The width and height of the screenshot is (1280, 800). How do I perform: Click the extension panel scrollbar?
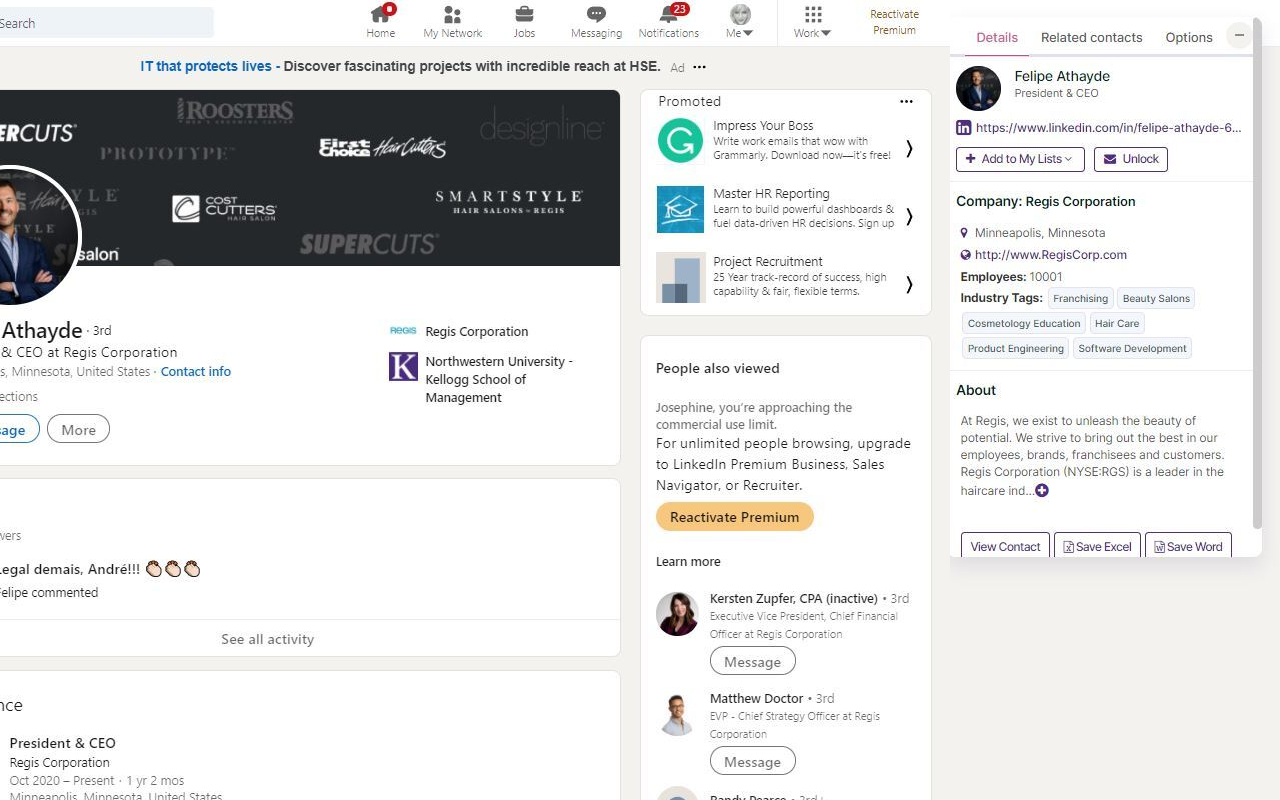[x=1257, y=275]
